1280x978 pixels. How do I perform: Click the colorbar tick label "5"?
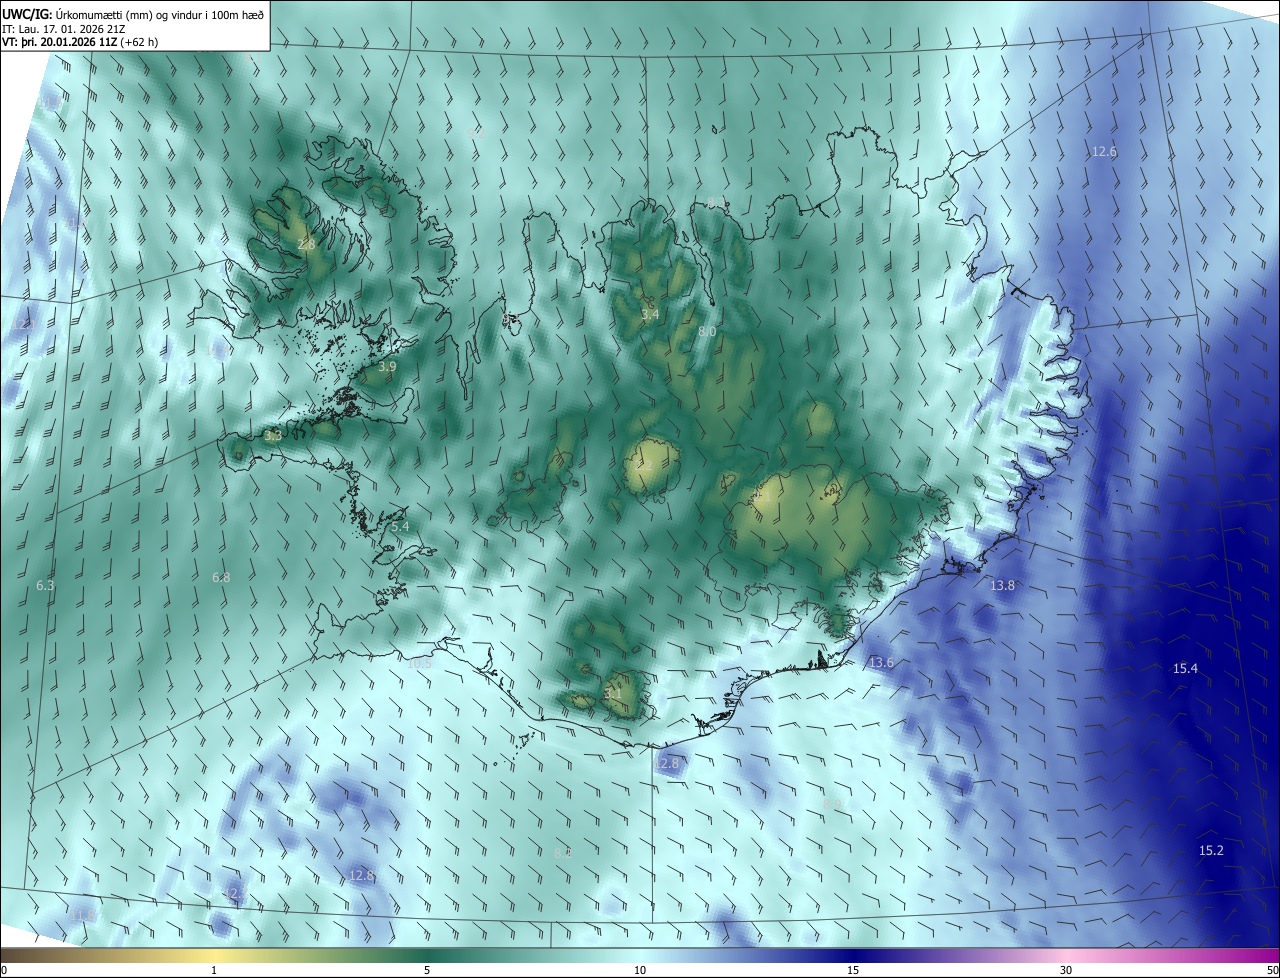pyautogui.click(x=427, y=970)
